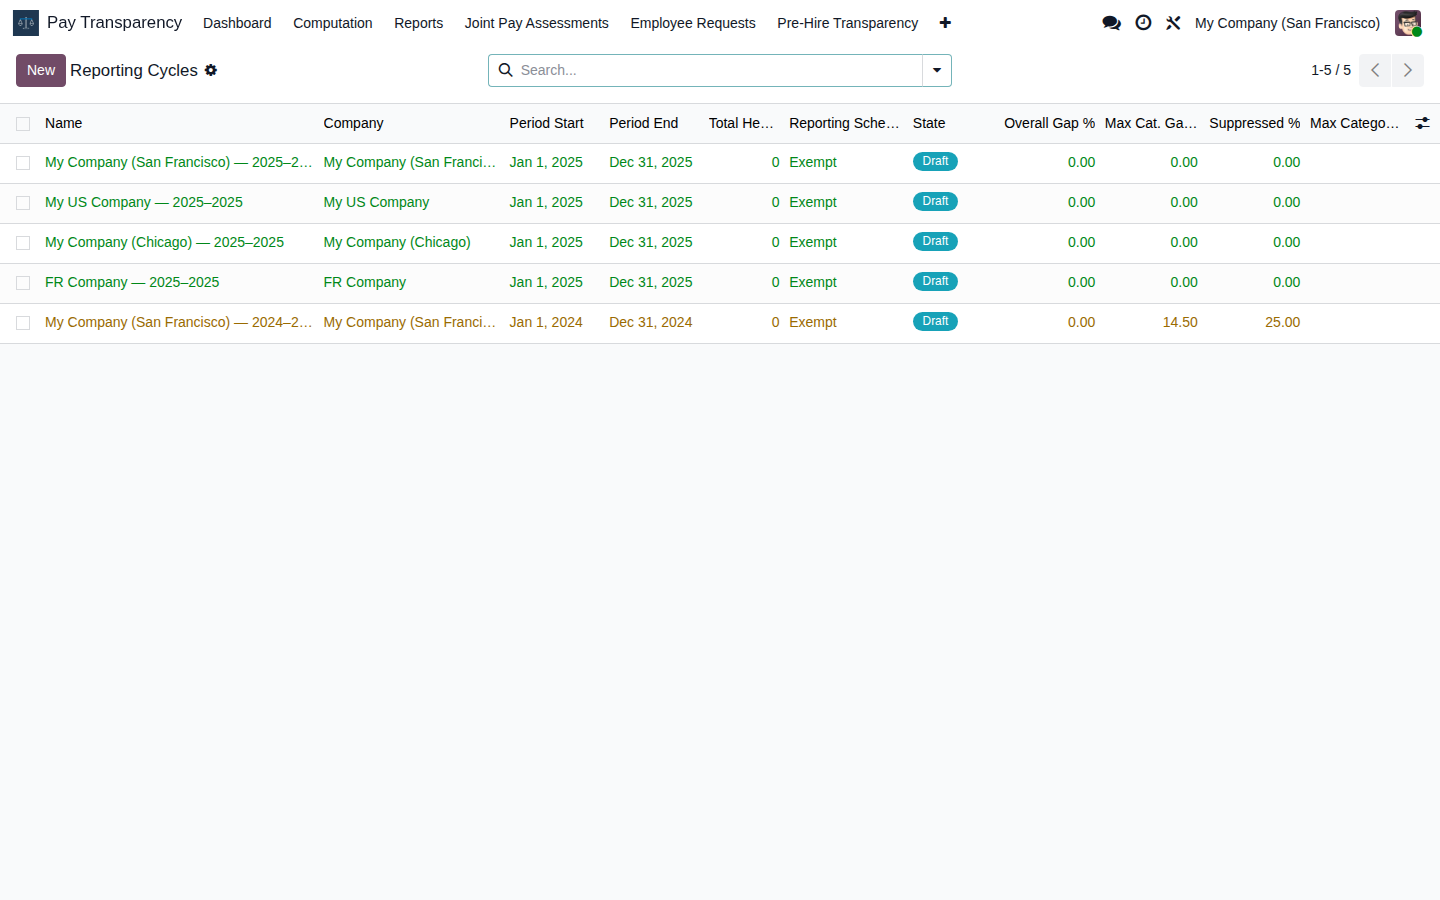This screenshot has height=900, width=1440.
Task: Expand the search options dropdown arrow
Action: tap(937, 70)
